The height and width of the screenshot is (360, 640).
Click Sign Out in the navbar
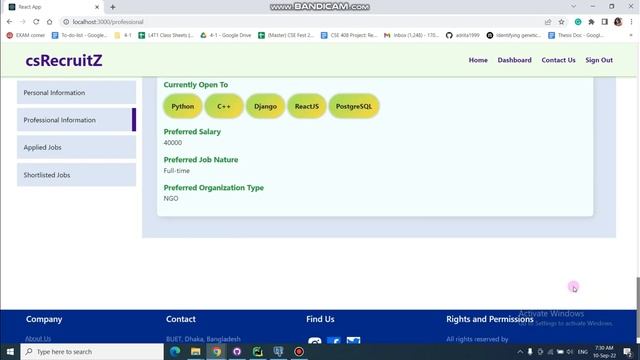(599, 60)
